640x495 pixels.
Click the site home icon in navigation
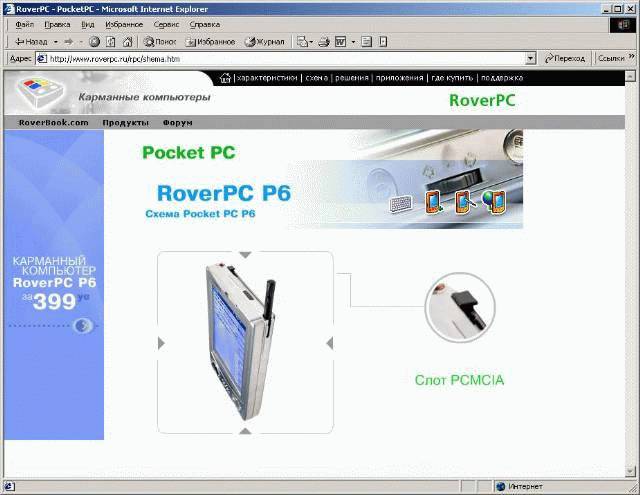point(225,78)
